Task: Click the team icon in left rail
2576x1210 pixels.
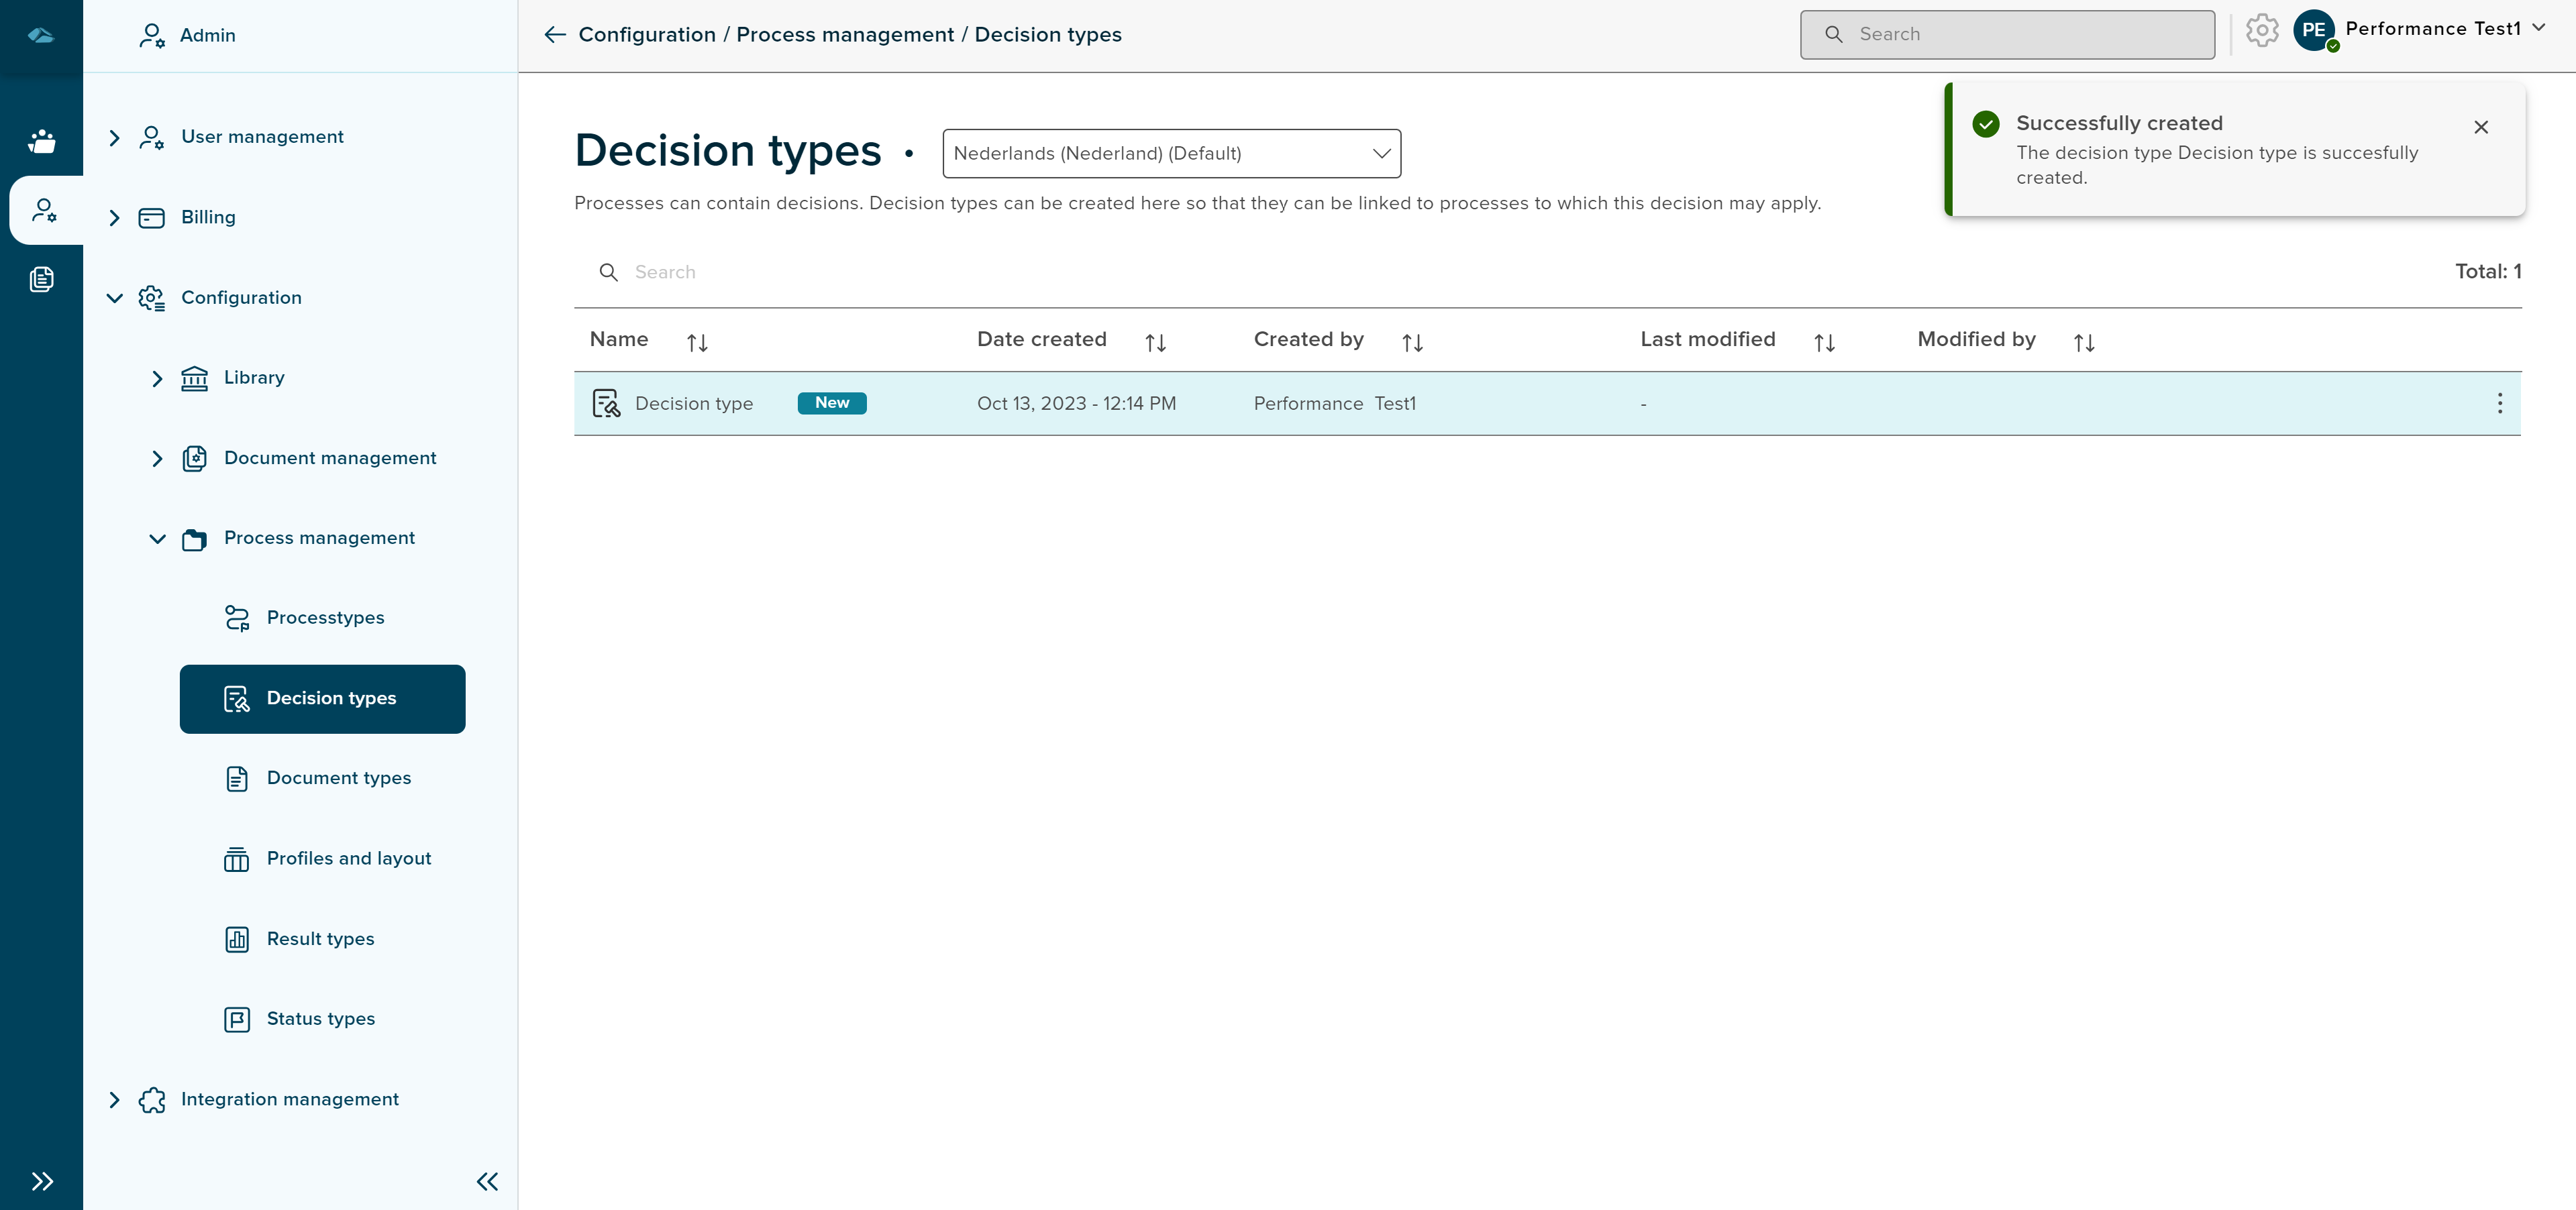Action: pyautogui.click(x=41, y=141)
